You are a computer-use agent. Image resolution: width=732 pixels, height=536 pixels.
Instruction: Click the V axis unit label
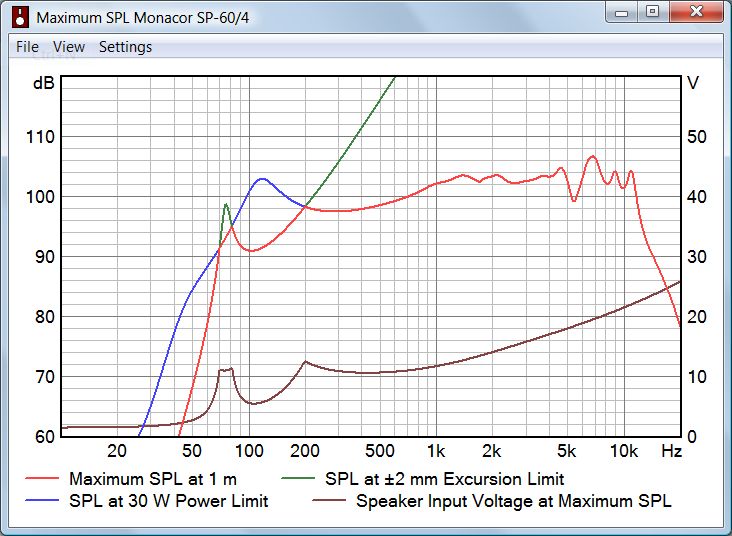click(x=693, y=84)
